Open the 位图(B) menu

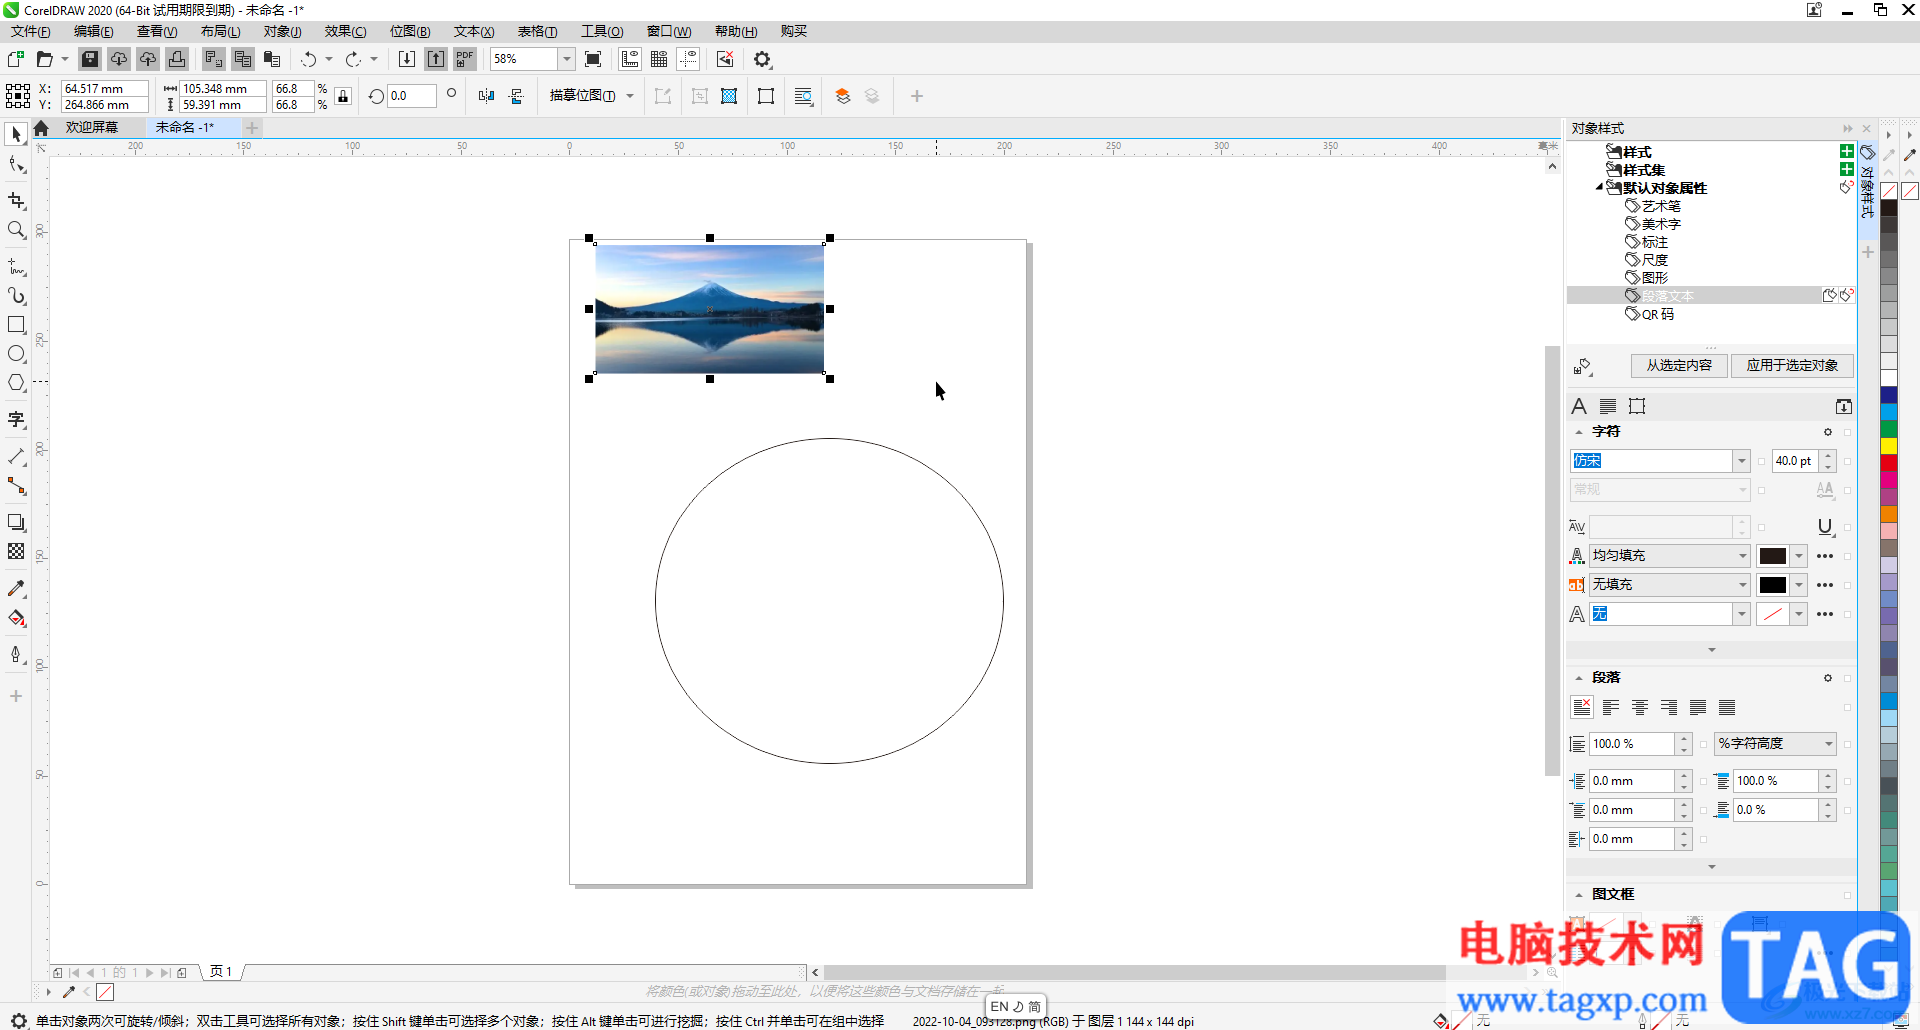click(x=410, y=31)
